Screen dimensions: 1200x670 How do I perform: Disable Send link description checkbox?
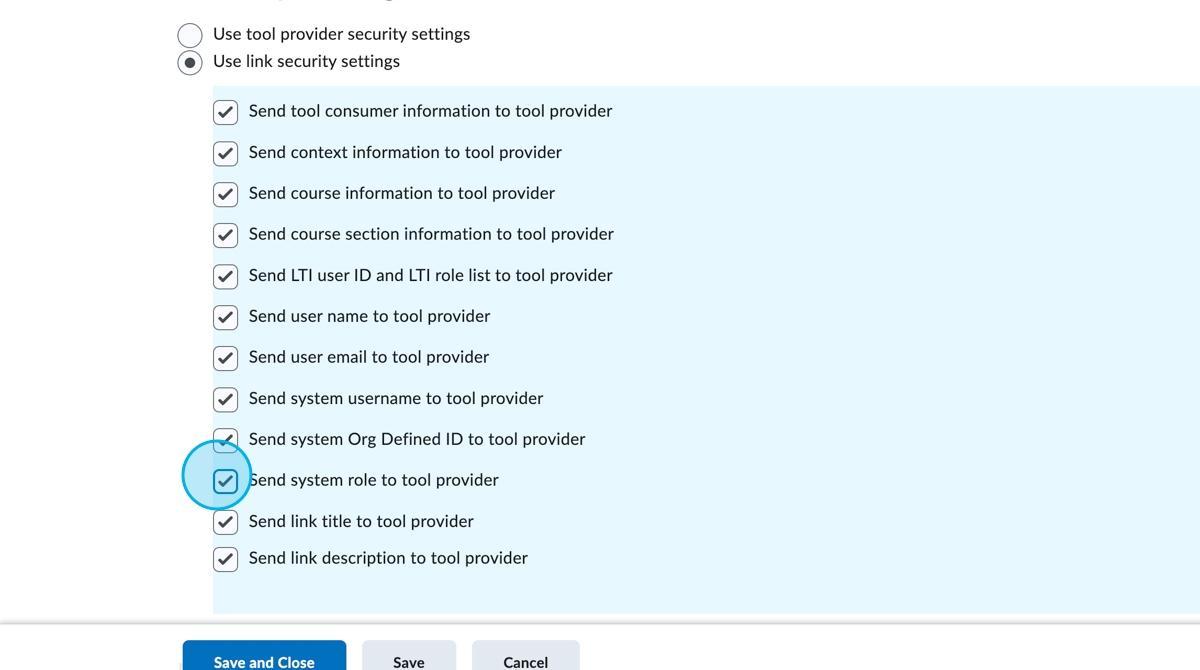(x=226, y=559)
